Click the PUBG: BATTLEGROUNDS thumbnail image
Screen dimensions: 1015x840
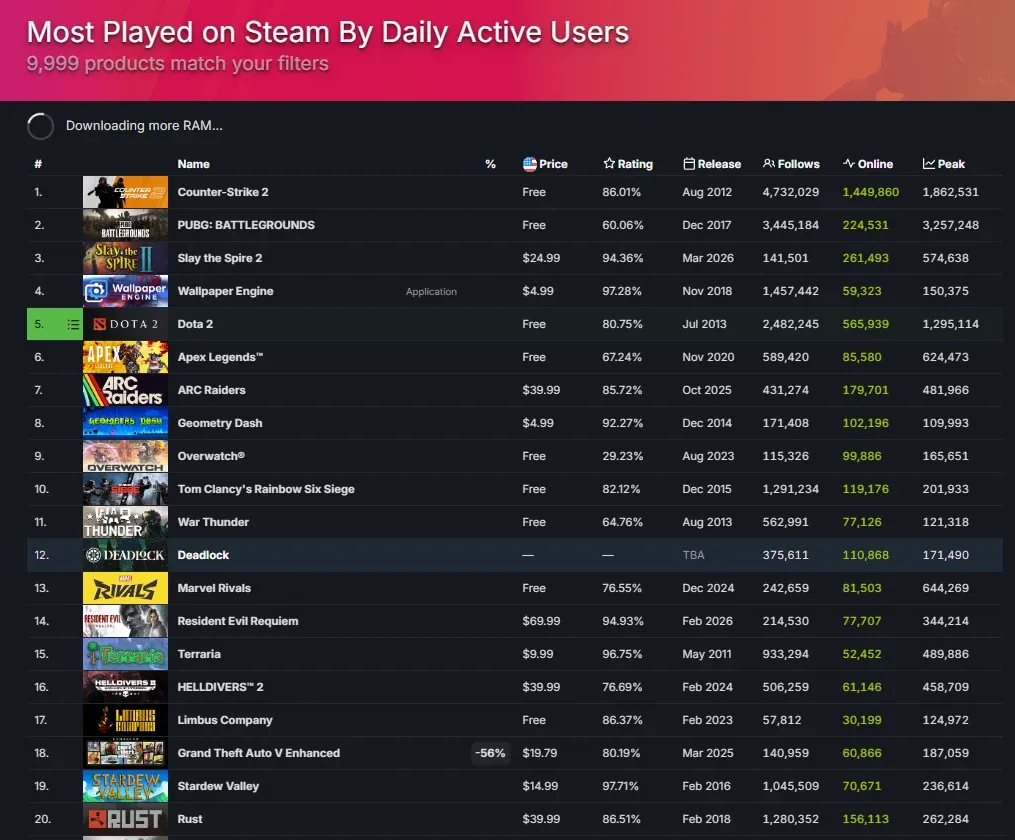pyautogui.click(x=125, y=225)
